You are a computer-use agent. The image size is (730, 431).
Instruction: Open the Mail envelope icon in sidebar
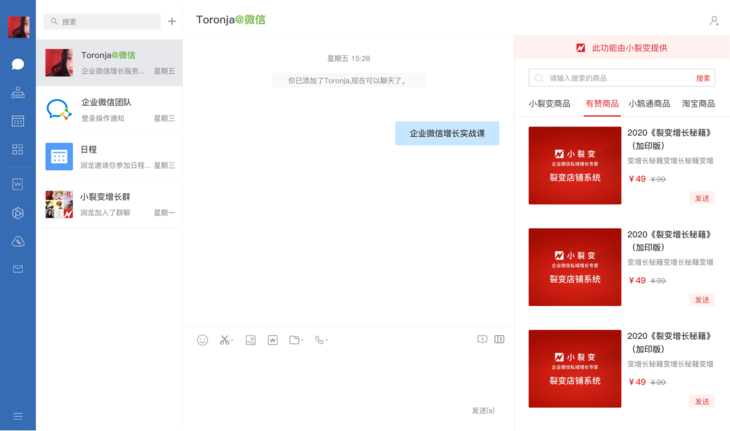coord(18,269)
